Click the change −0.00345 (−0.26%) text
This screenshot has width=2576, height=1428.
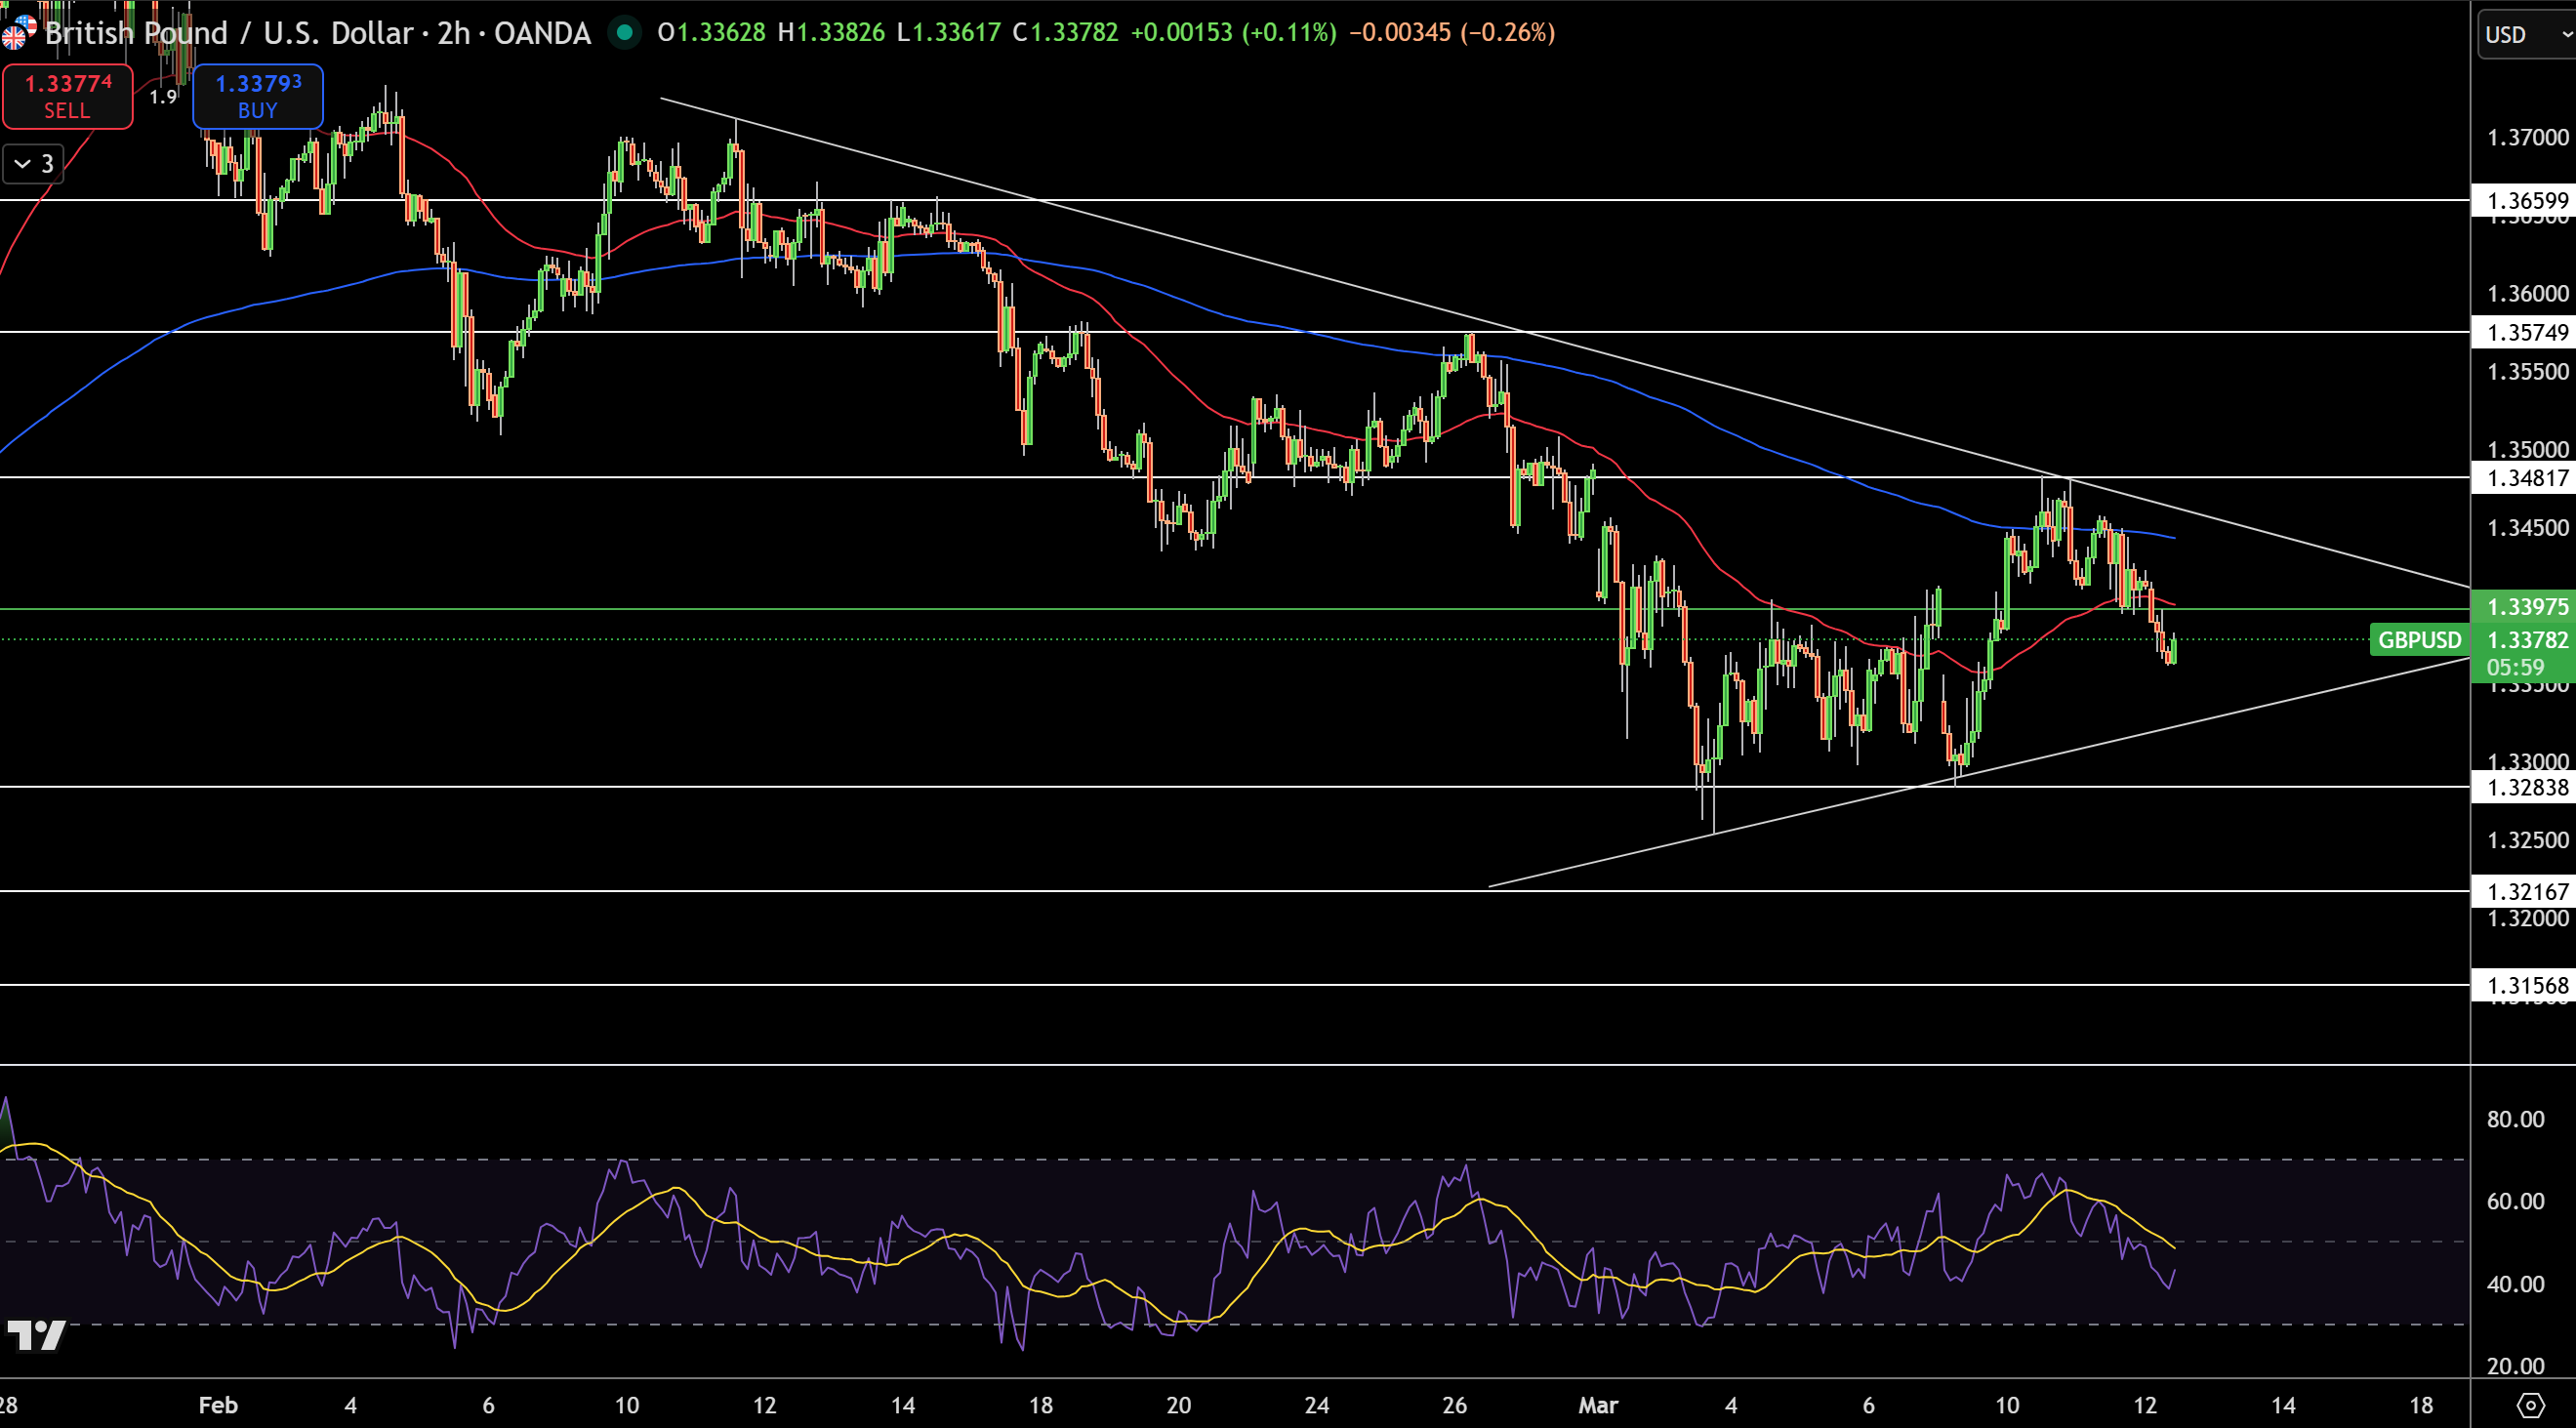click(1452, 33)
